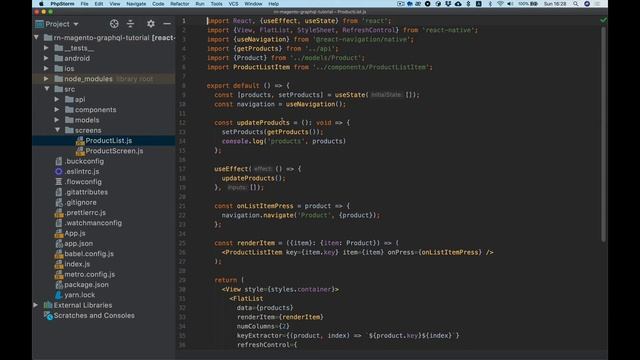Click the locate/scroll-from-source target icon
Viewport: 640px width, 360px height.
click(x=114, y=24)
